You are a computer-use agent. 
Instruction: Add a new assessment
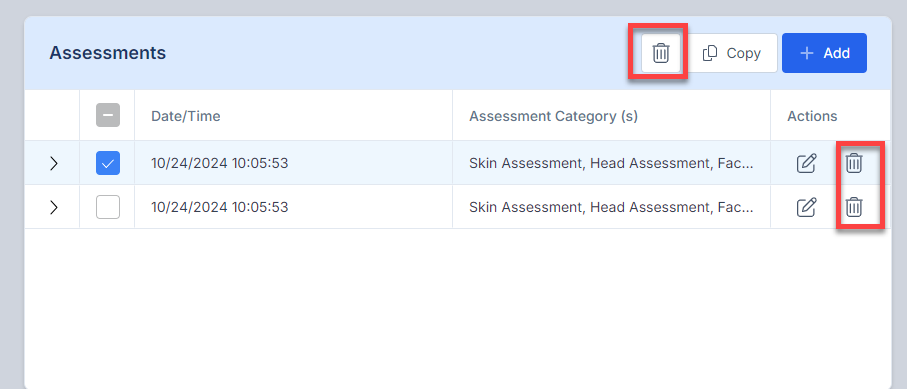pyautogui.click(x=824, y=53)
